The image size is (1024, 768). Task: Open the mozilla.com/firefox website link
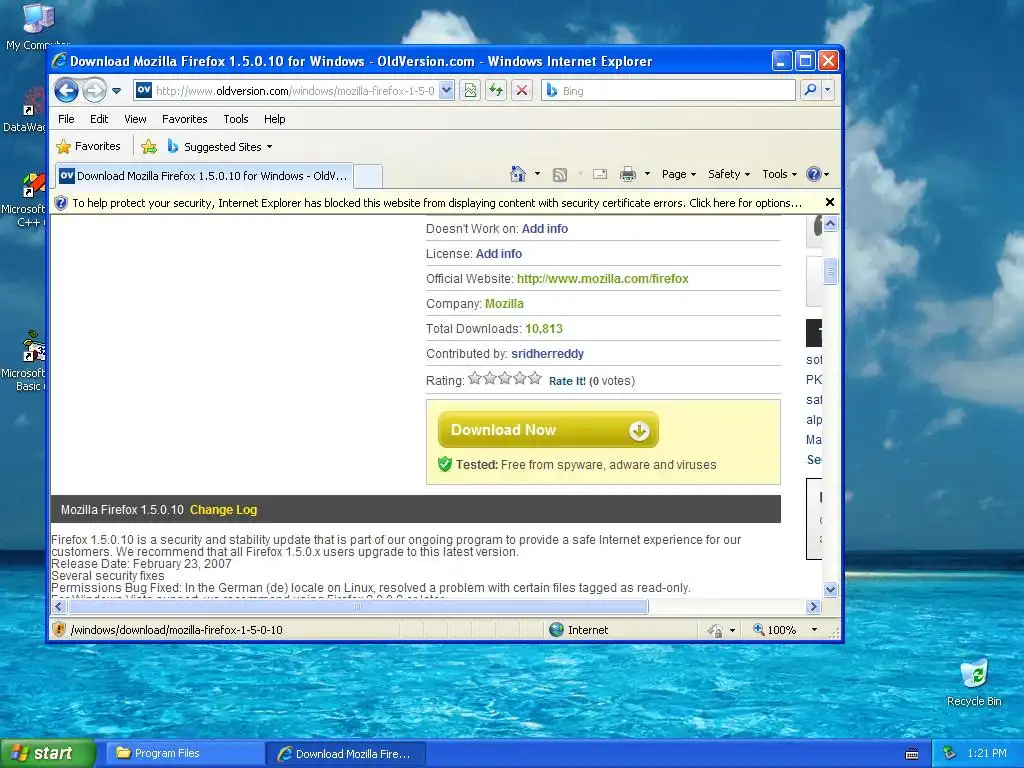coord(602,279)
